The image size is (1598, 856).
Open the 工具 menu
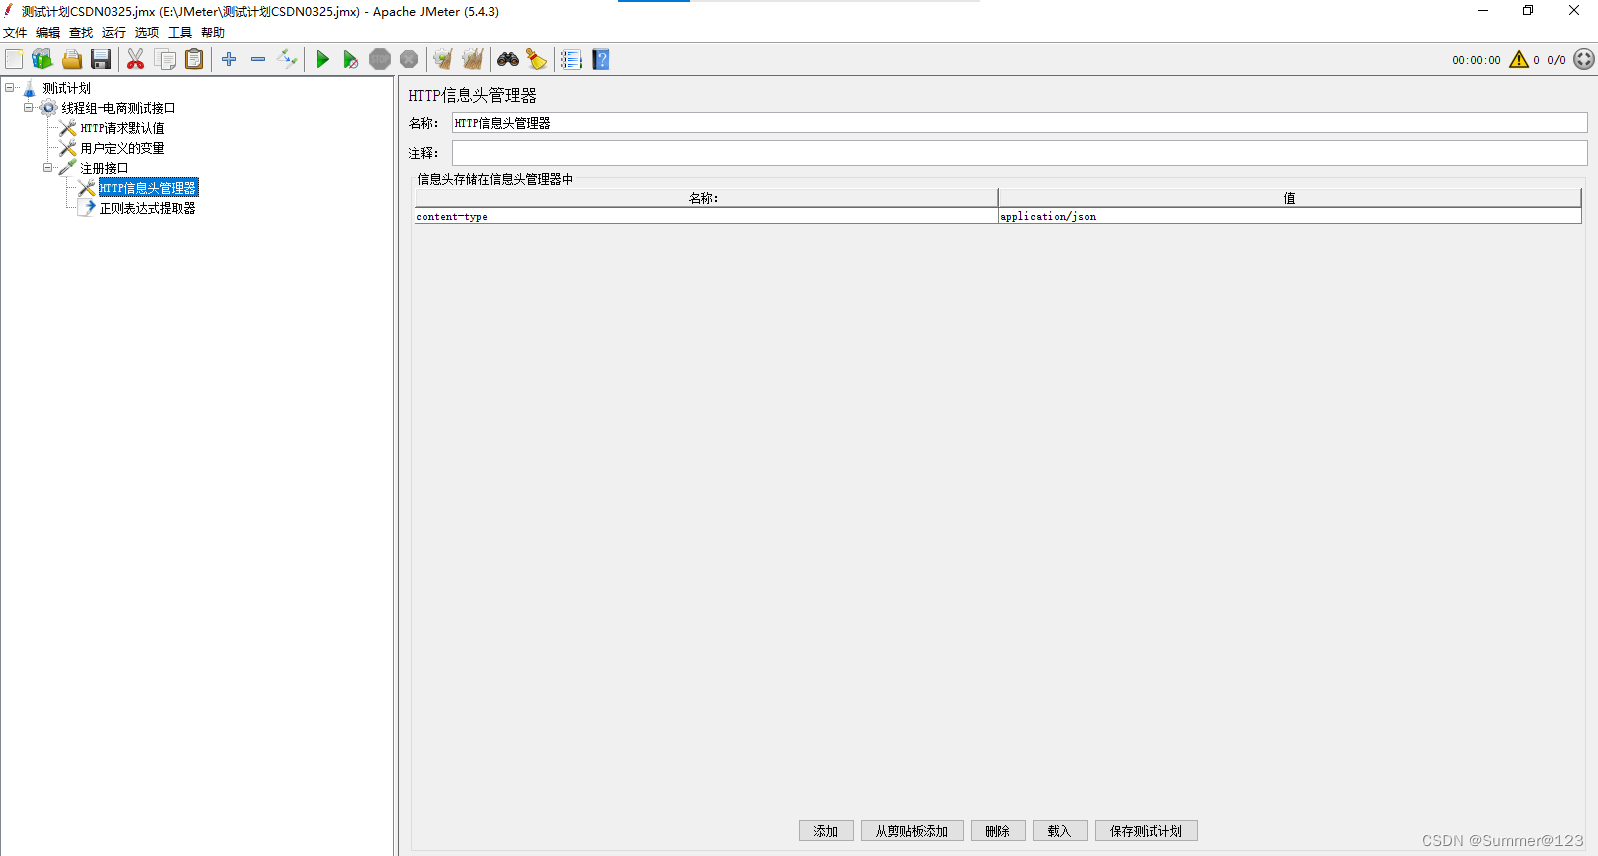click(x=180, y=33)
